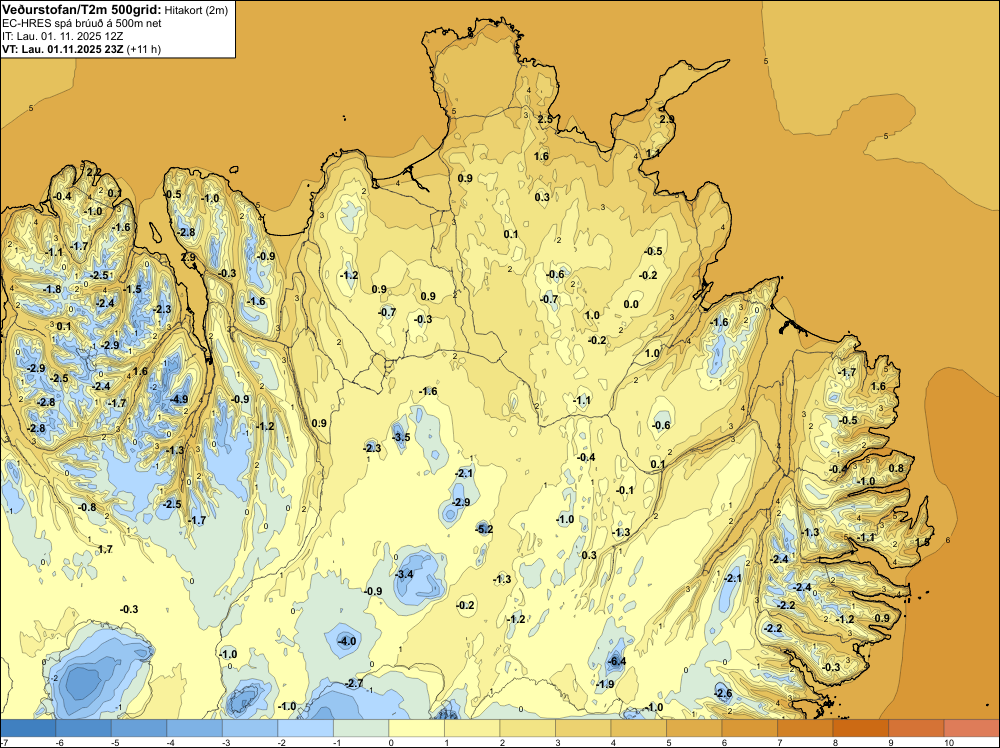This screenshot has width=1000, height=748.
Task: Click the 'EC-HRES spá brúuð á 500m net' line
Action: 82,23
